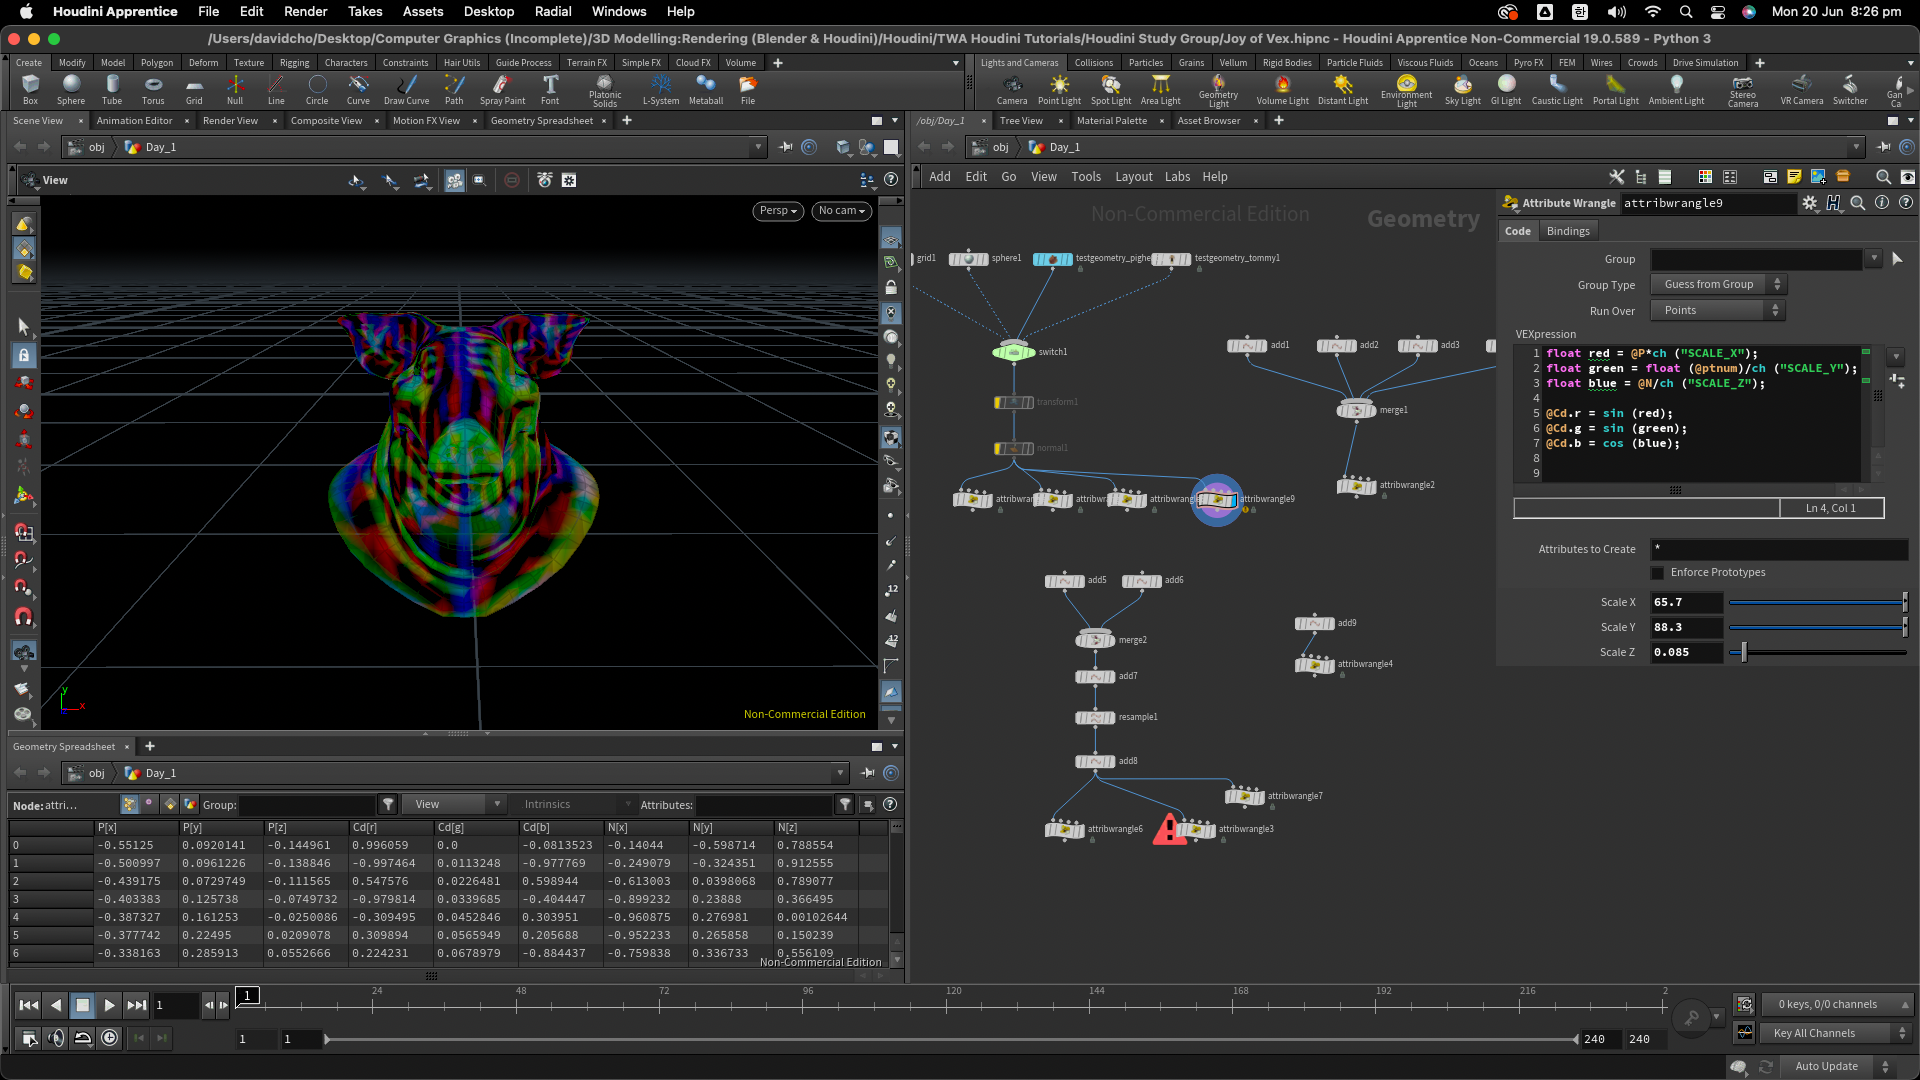
Task: Click the Camera shelf tool
Action: 1012,89
